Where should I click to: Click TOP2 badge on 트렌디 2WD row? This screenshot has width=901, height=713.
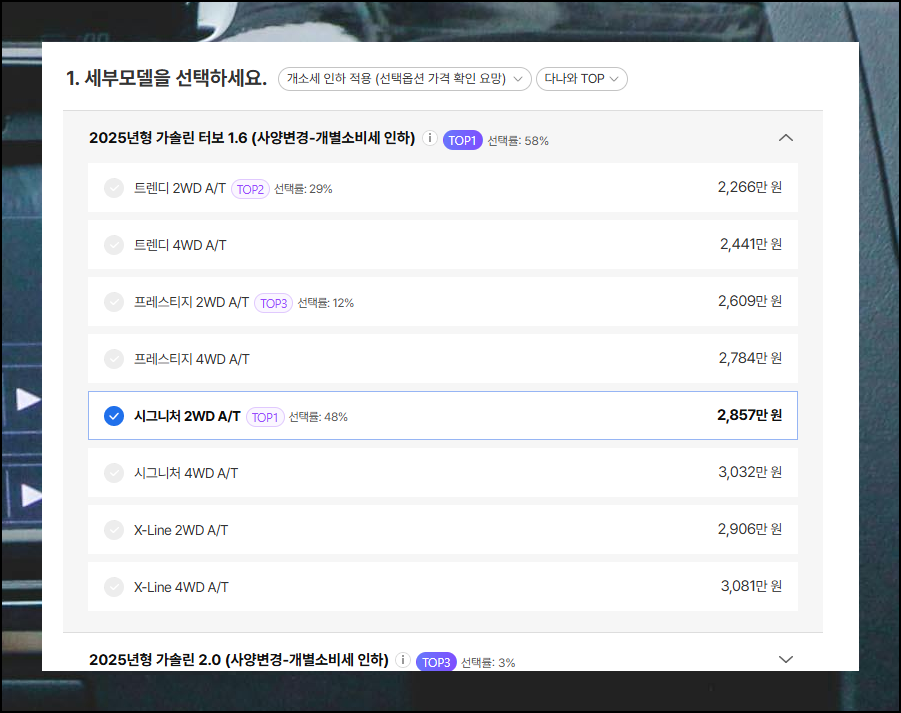click(251, 189)
